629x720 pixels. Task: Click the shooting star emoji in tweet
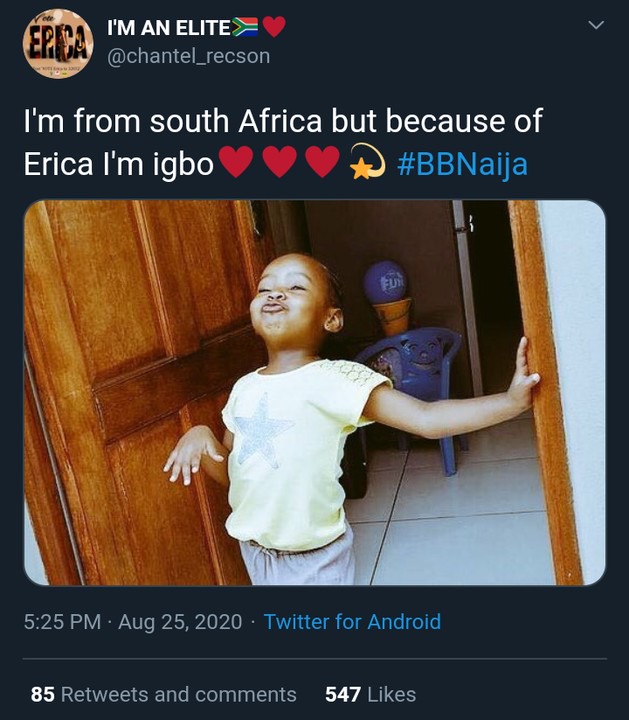click(367, 161)
